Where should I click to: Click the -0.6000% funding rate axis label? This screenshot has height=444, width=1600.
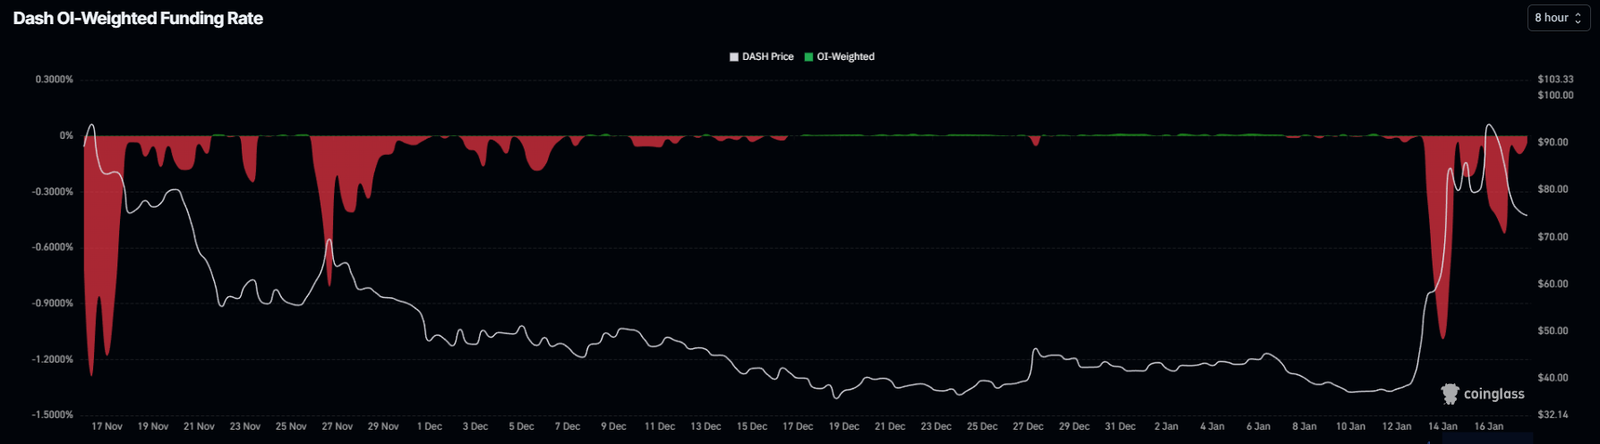point(52,247)
